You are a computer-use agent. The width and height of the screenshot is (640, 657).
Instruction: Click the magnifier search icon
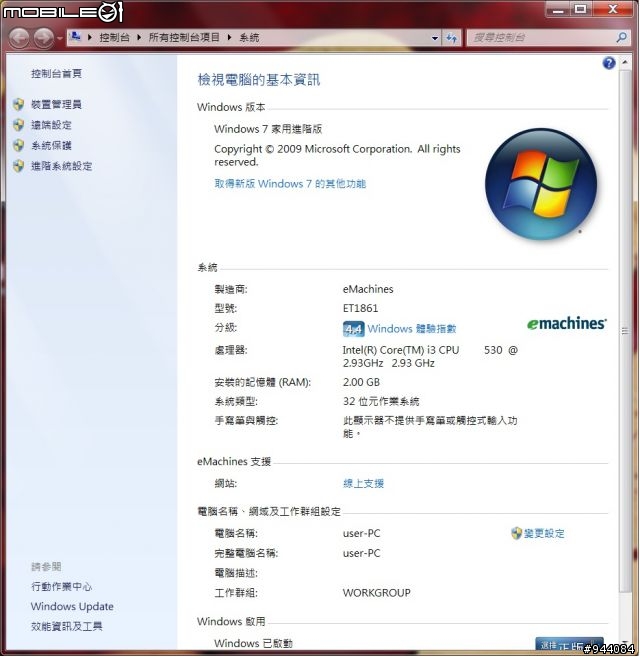coord(622,38)
